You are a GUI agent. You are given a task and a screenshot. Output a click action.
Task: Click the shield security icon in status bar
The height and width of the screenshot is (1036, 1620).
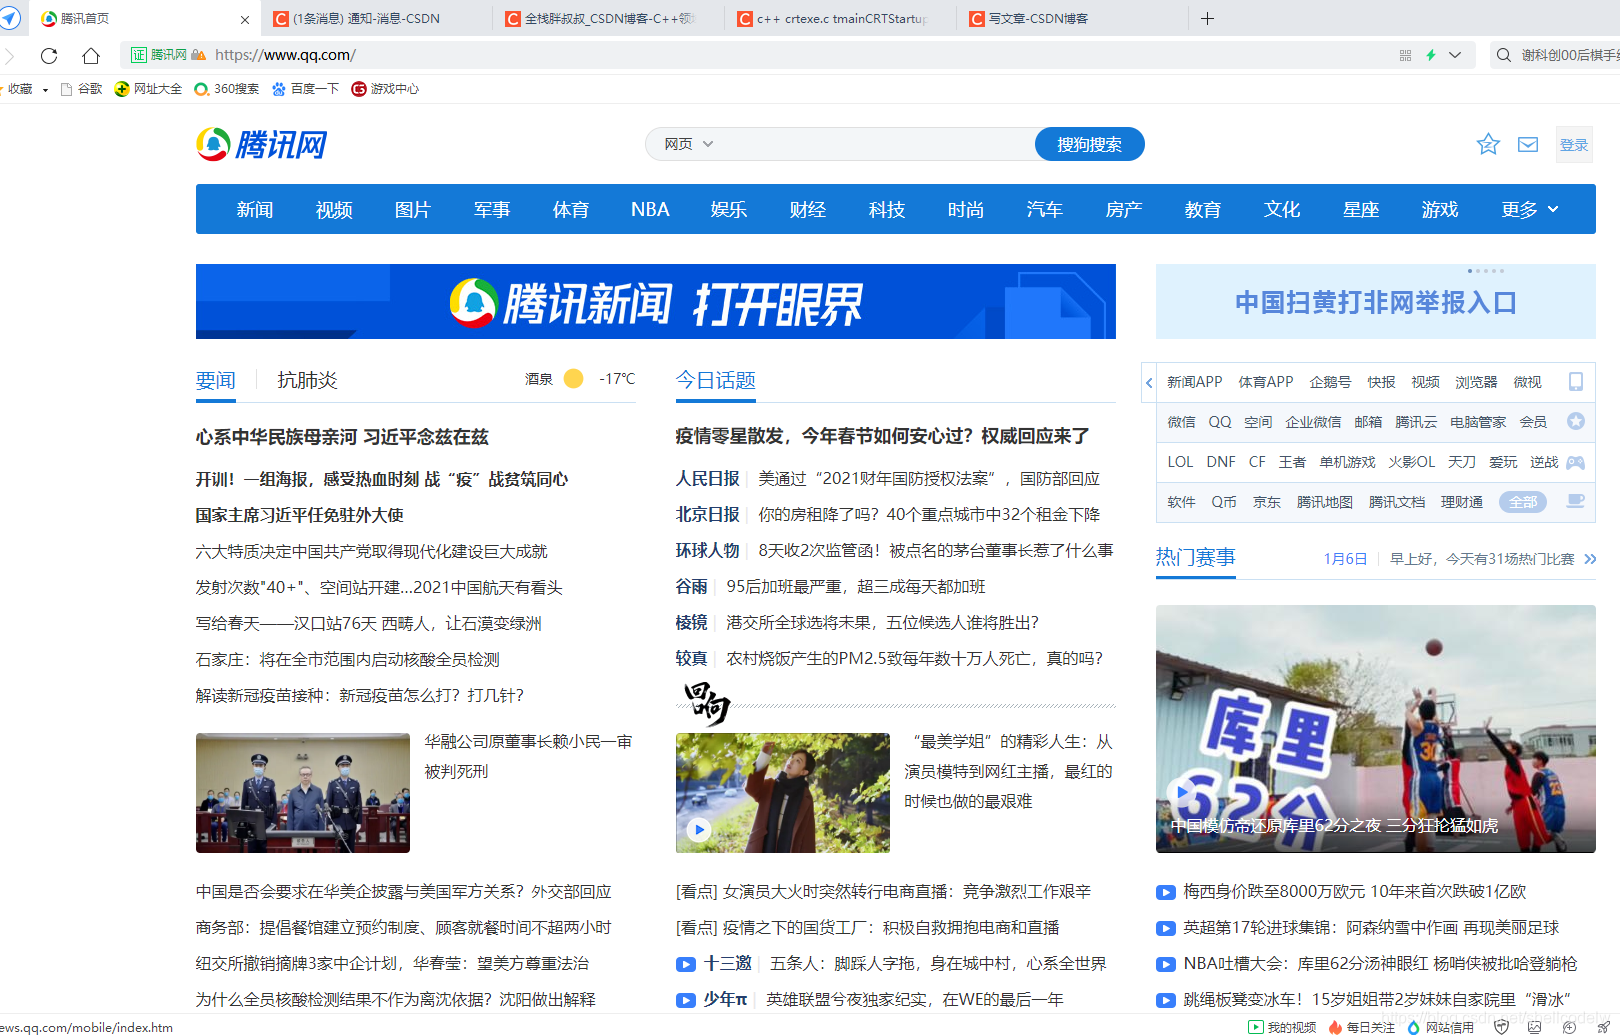(x=1501, y=1027)
